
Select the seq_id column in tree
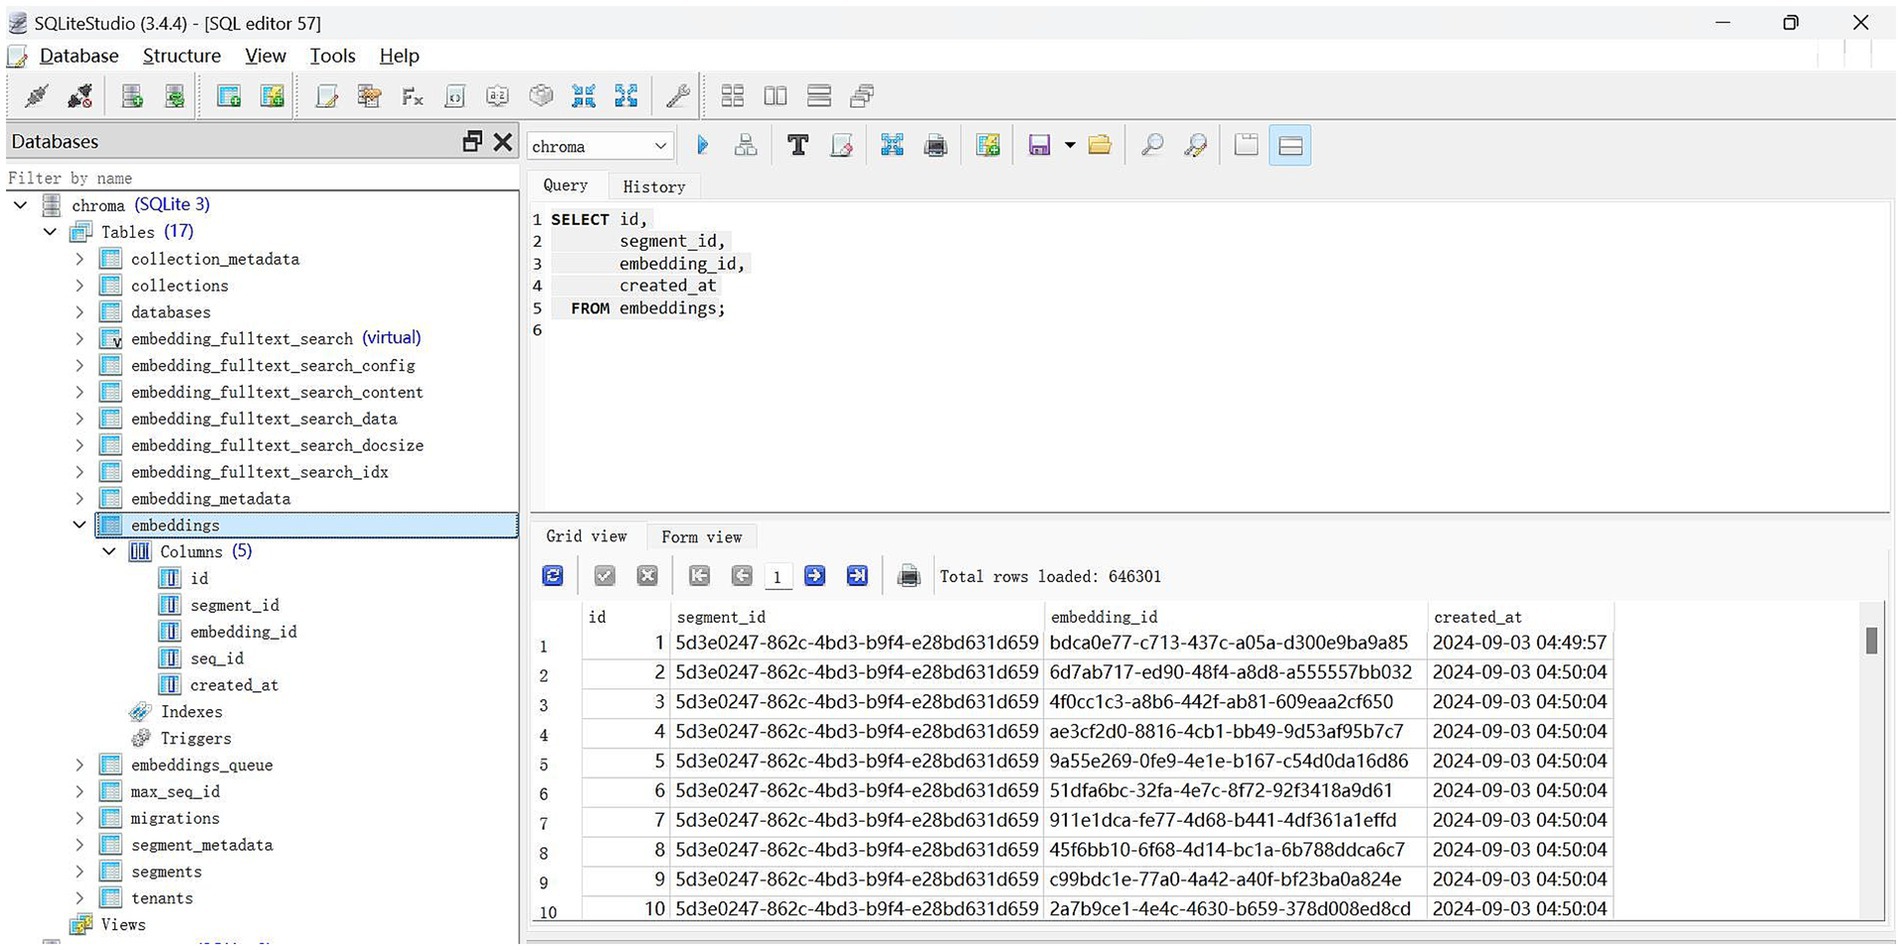pyautogui.click(x=217, y=659)
